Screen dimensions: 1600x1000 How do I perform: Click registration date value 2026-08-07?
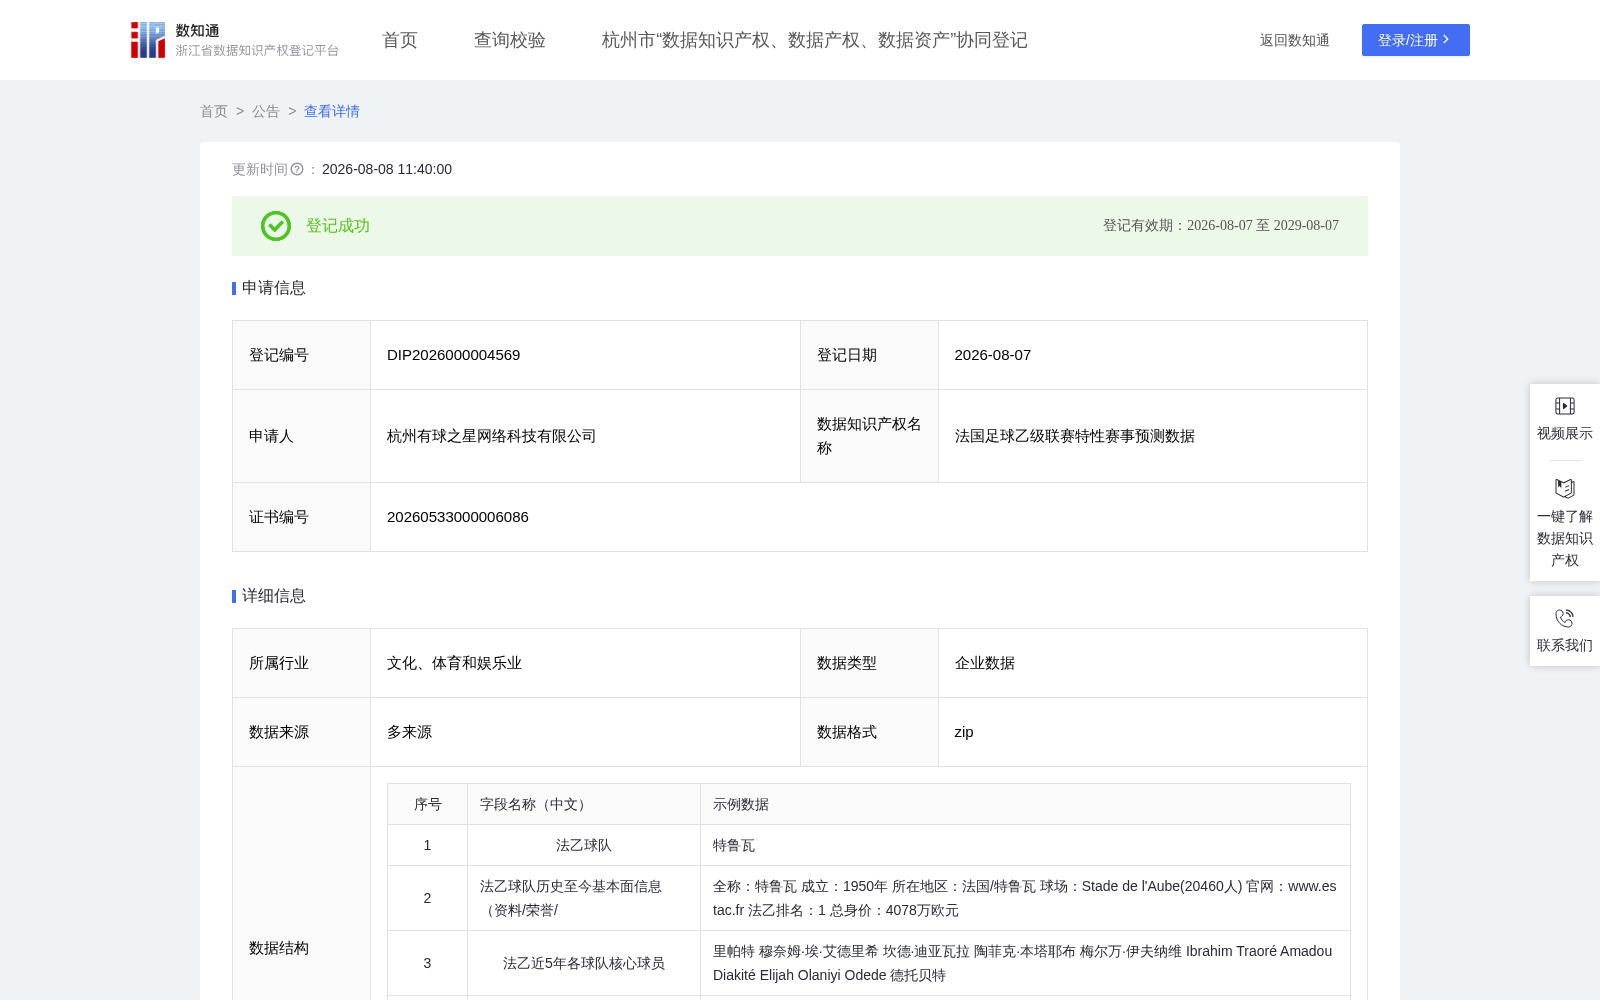(x=993, y=355)
